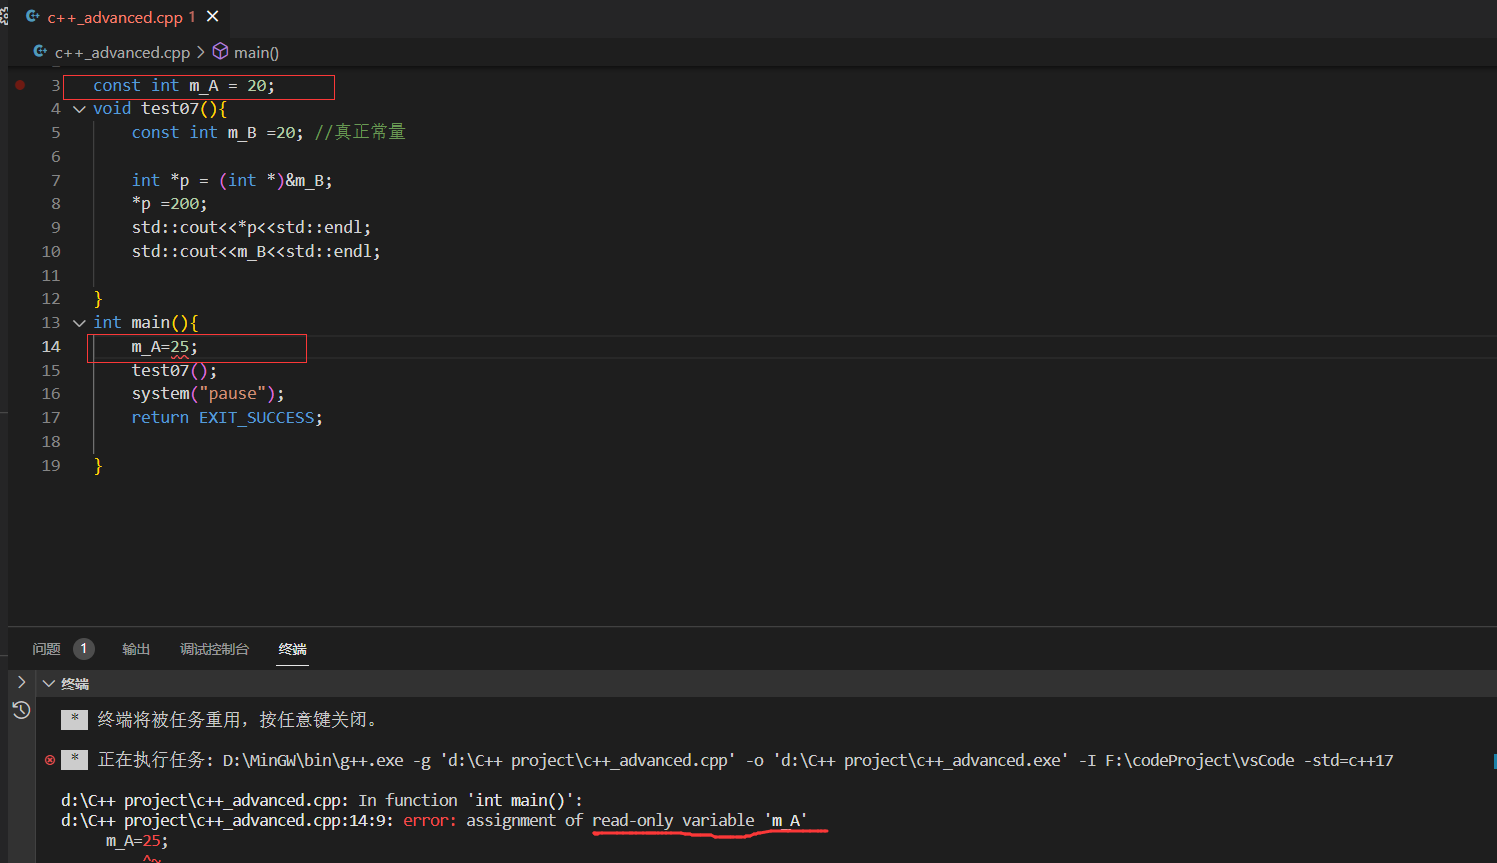Collapse the test07 function fold arrow
Screen dimensions: 1497x863
(x=79, y=109)
